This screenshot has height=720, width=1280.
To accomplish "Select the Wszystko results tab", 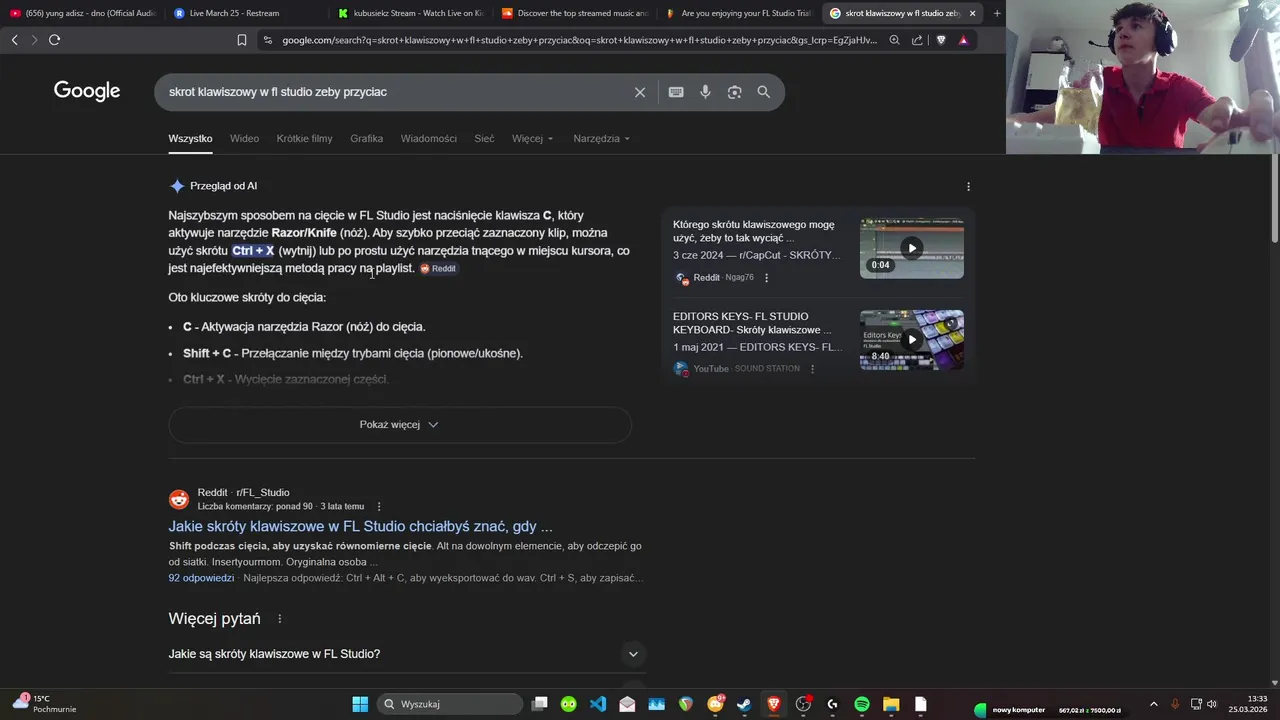I will [190, 139].
